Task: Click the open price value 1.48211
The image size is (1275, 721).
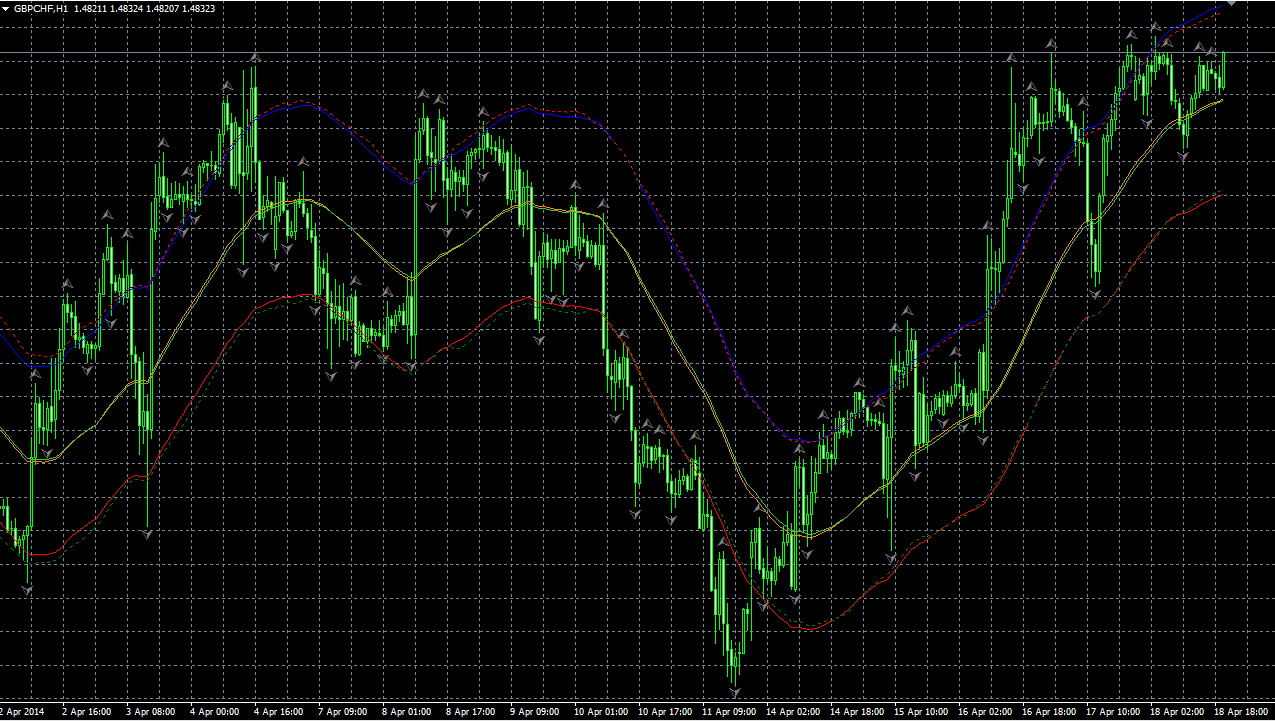Action: pos(90,8)
